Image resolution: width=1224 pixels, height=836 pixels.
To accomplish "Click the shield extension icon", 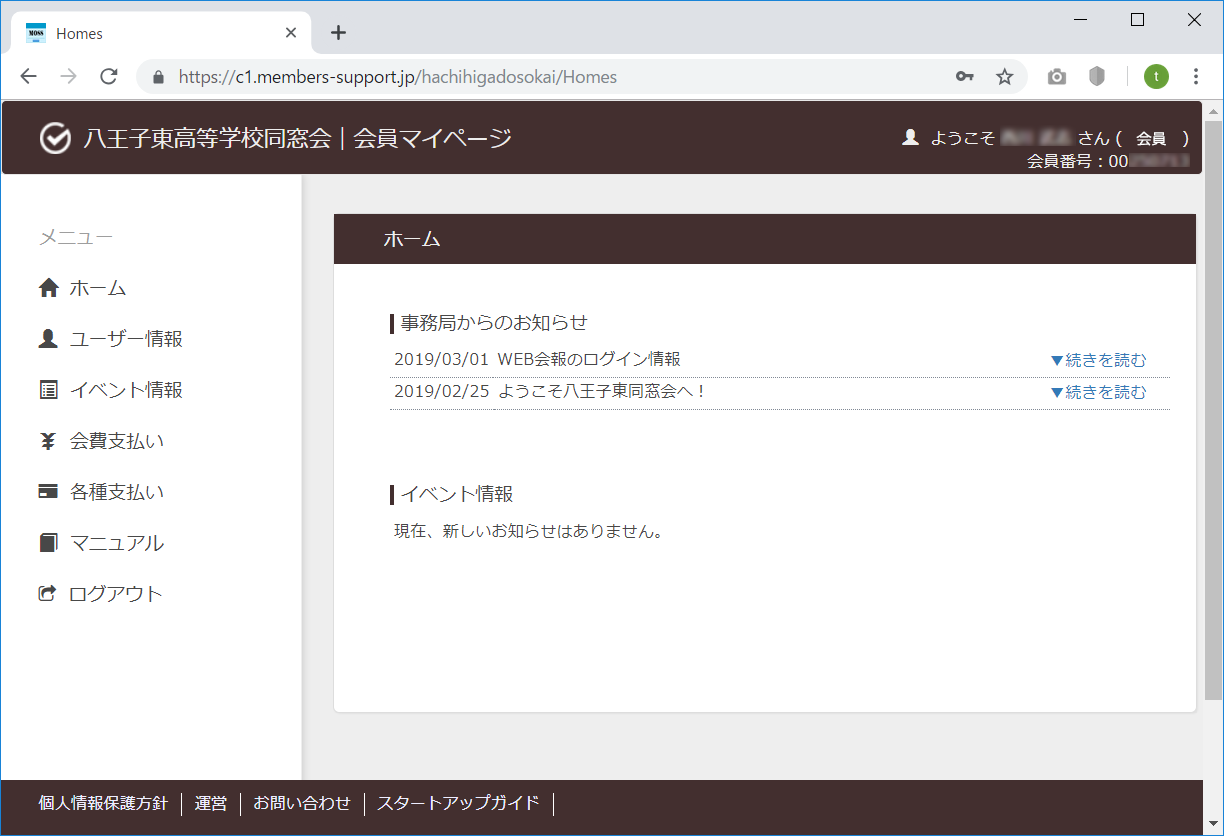I will click(1097, 77).
